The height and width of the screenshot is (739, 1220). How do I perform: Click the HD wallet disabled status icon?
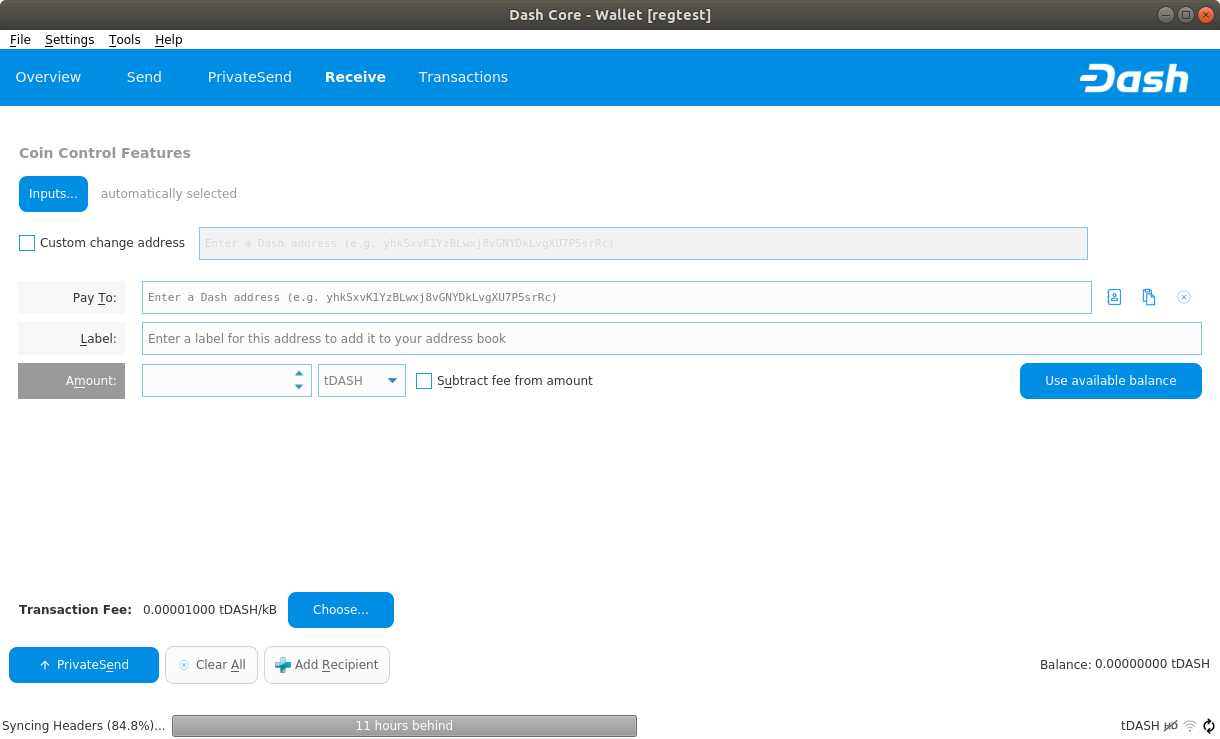[1171, 726]
